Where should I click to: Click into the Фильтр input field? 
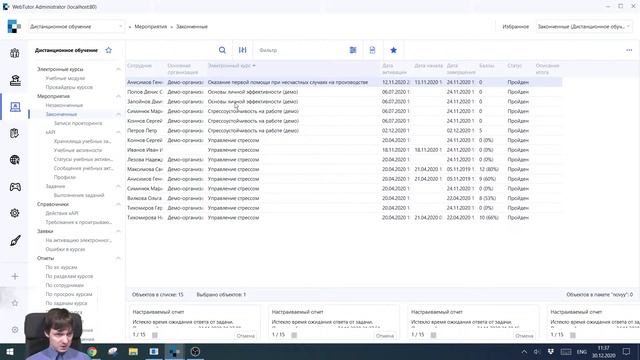click(300, 50)
